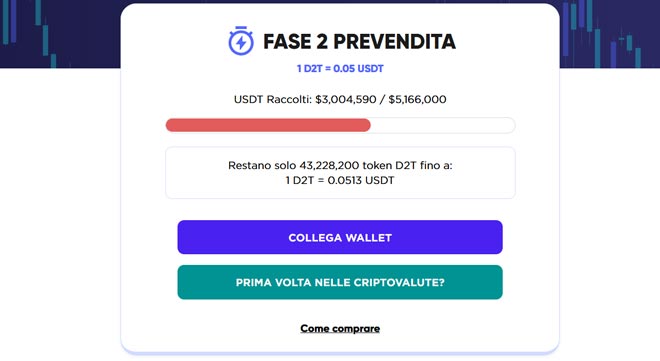Click the 1 D2T = 0.0513 USDT next price
660x361 pixels.
point(340,180)
